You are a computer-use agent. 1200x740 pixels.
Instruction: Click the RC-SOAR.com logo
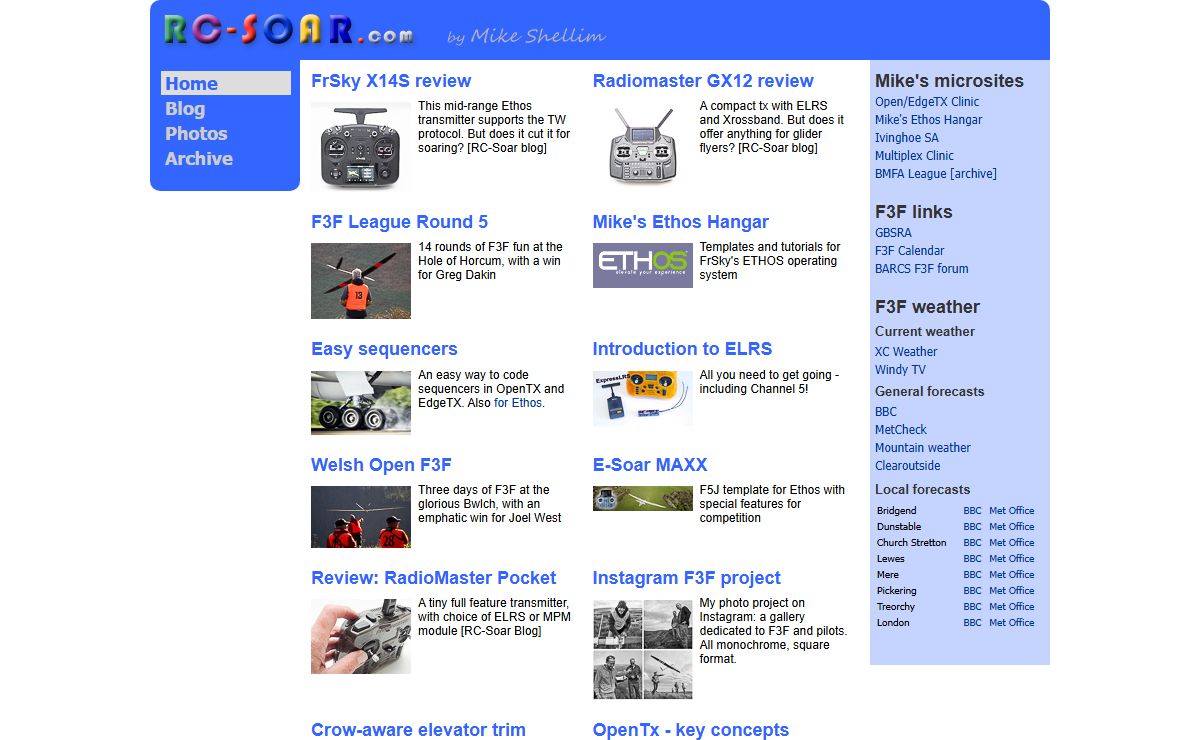(x=289, y=30)
